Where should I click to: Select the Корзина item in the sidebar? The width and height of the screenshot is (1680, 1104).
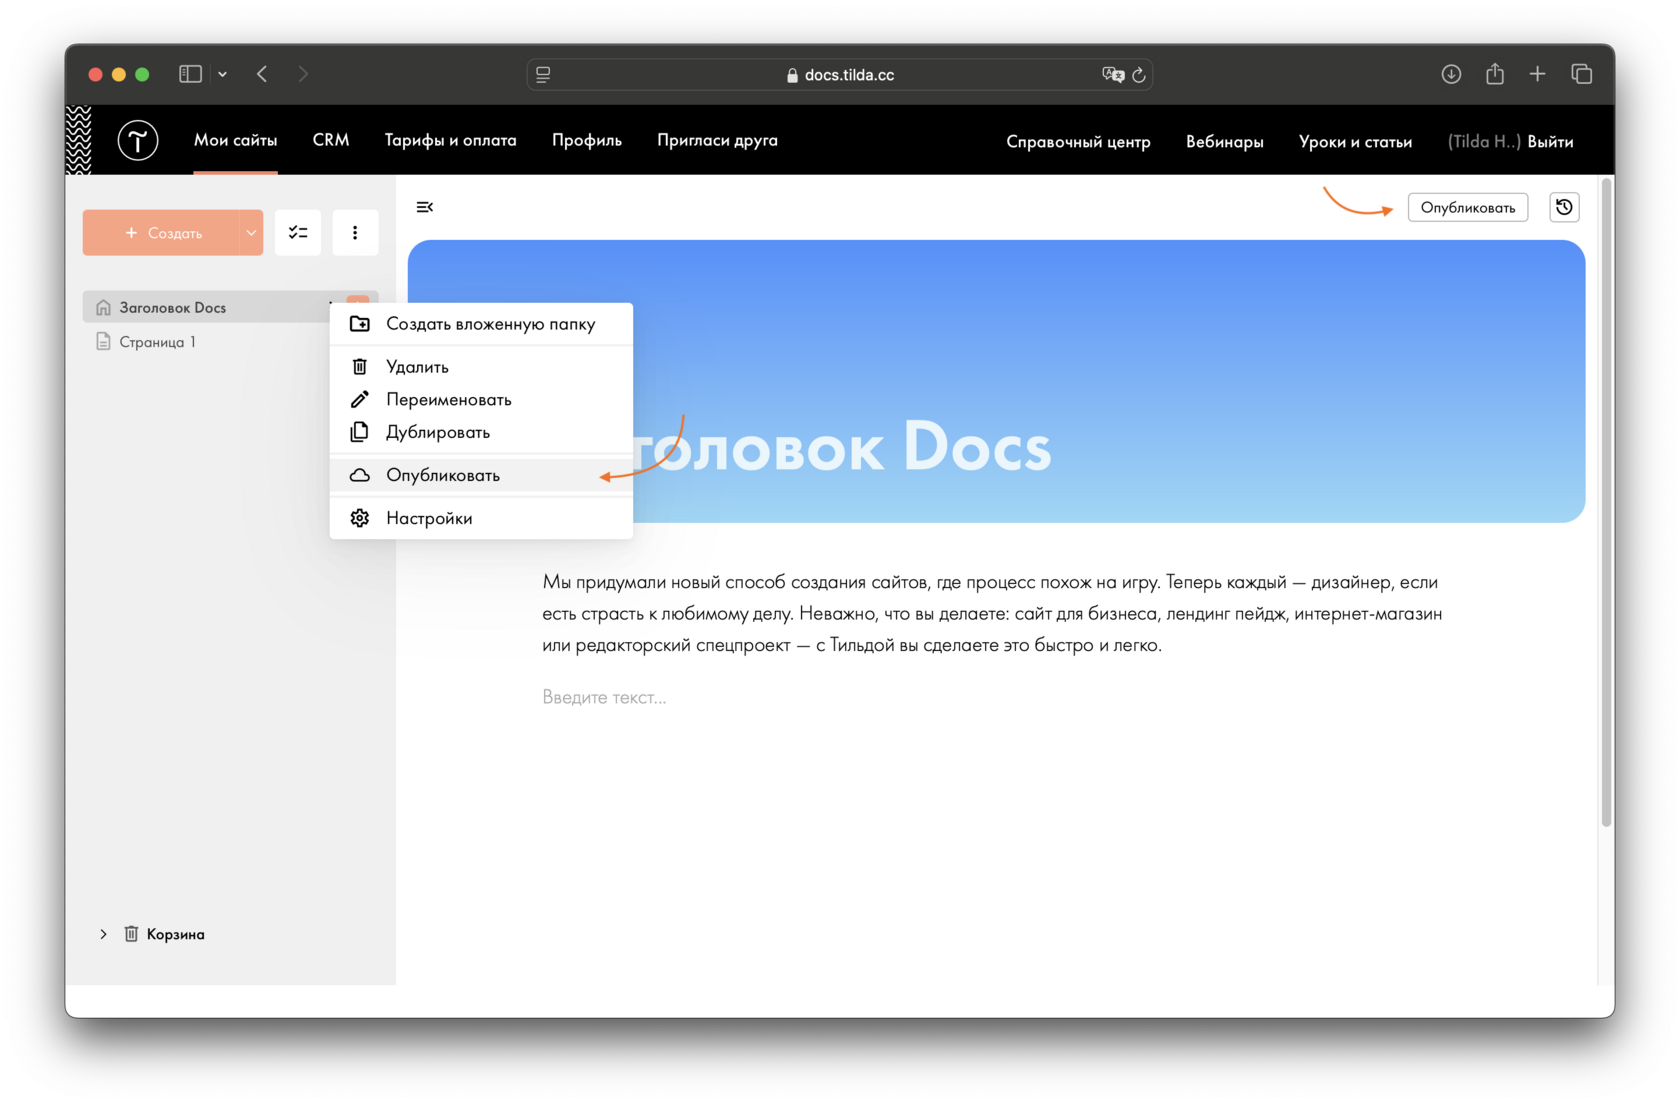pyautogui.click(x=175, y=934)
